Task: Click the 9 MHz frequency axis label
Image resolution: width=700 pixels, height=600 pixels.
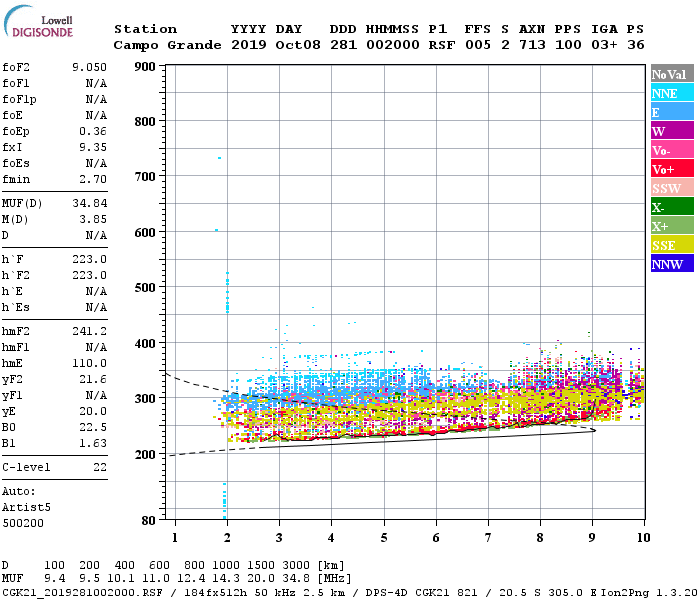Action: (x=592, y=538)
